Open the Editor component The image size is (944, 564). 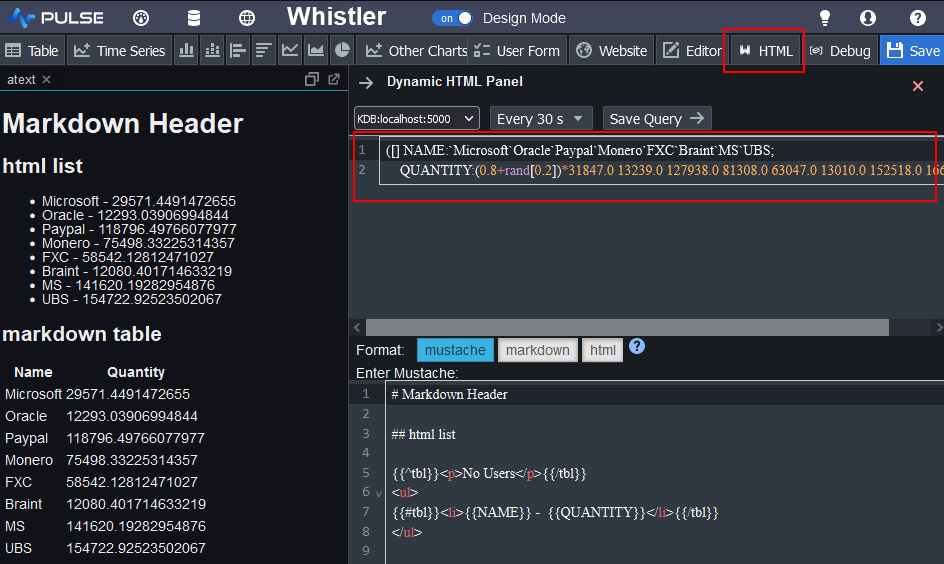pos(692,51)
